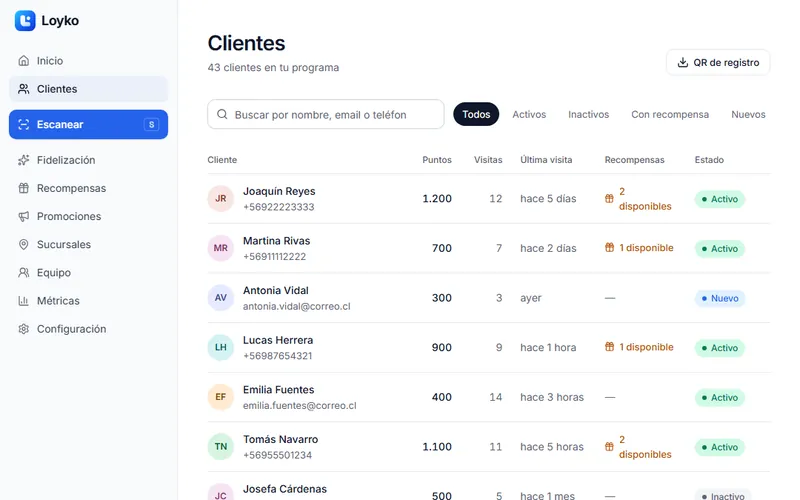Select the Nuevos filter tab
The image size is (800, 500).
pyautogui.click(x=748, y=114)
